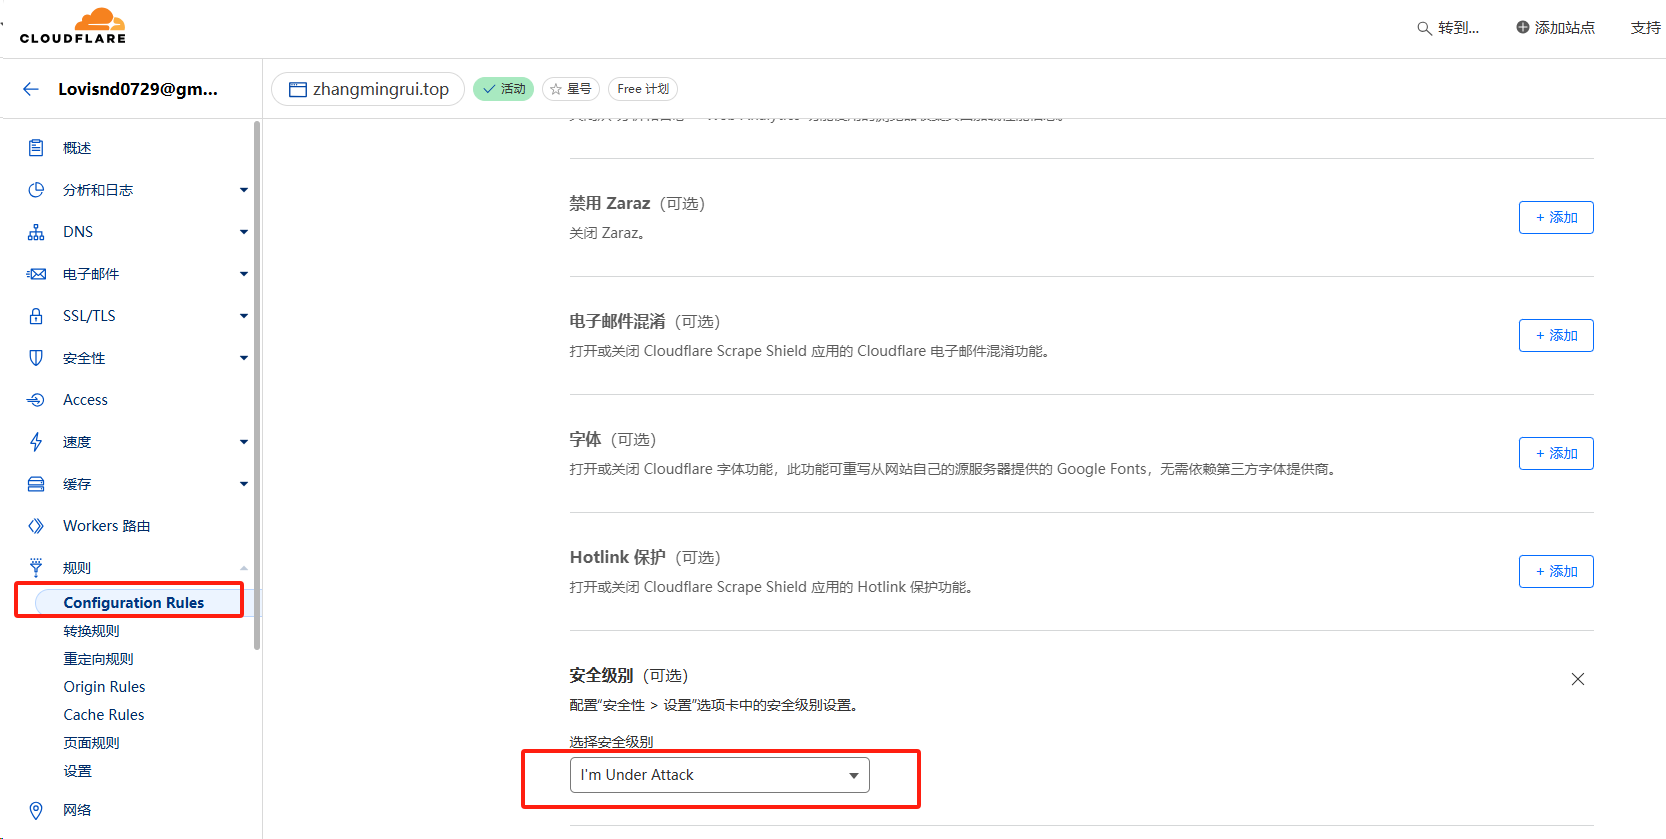Click the 速度 lightning bolt icon
This screenshot has height=839, width=1666.
point(36,442)
